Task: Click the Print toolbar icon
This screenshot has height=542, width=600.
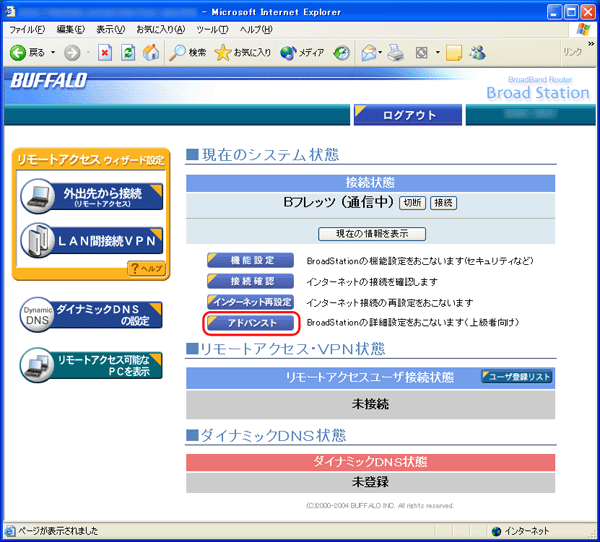Action: pos(396,53)
